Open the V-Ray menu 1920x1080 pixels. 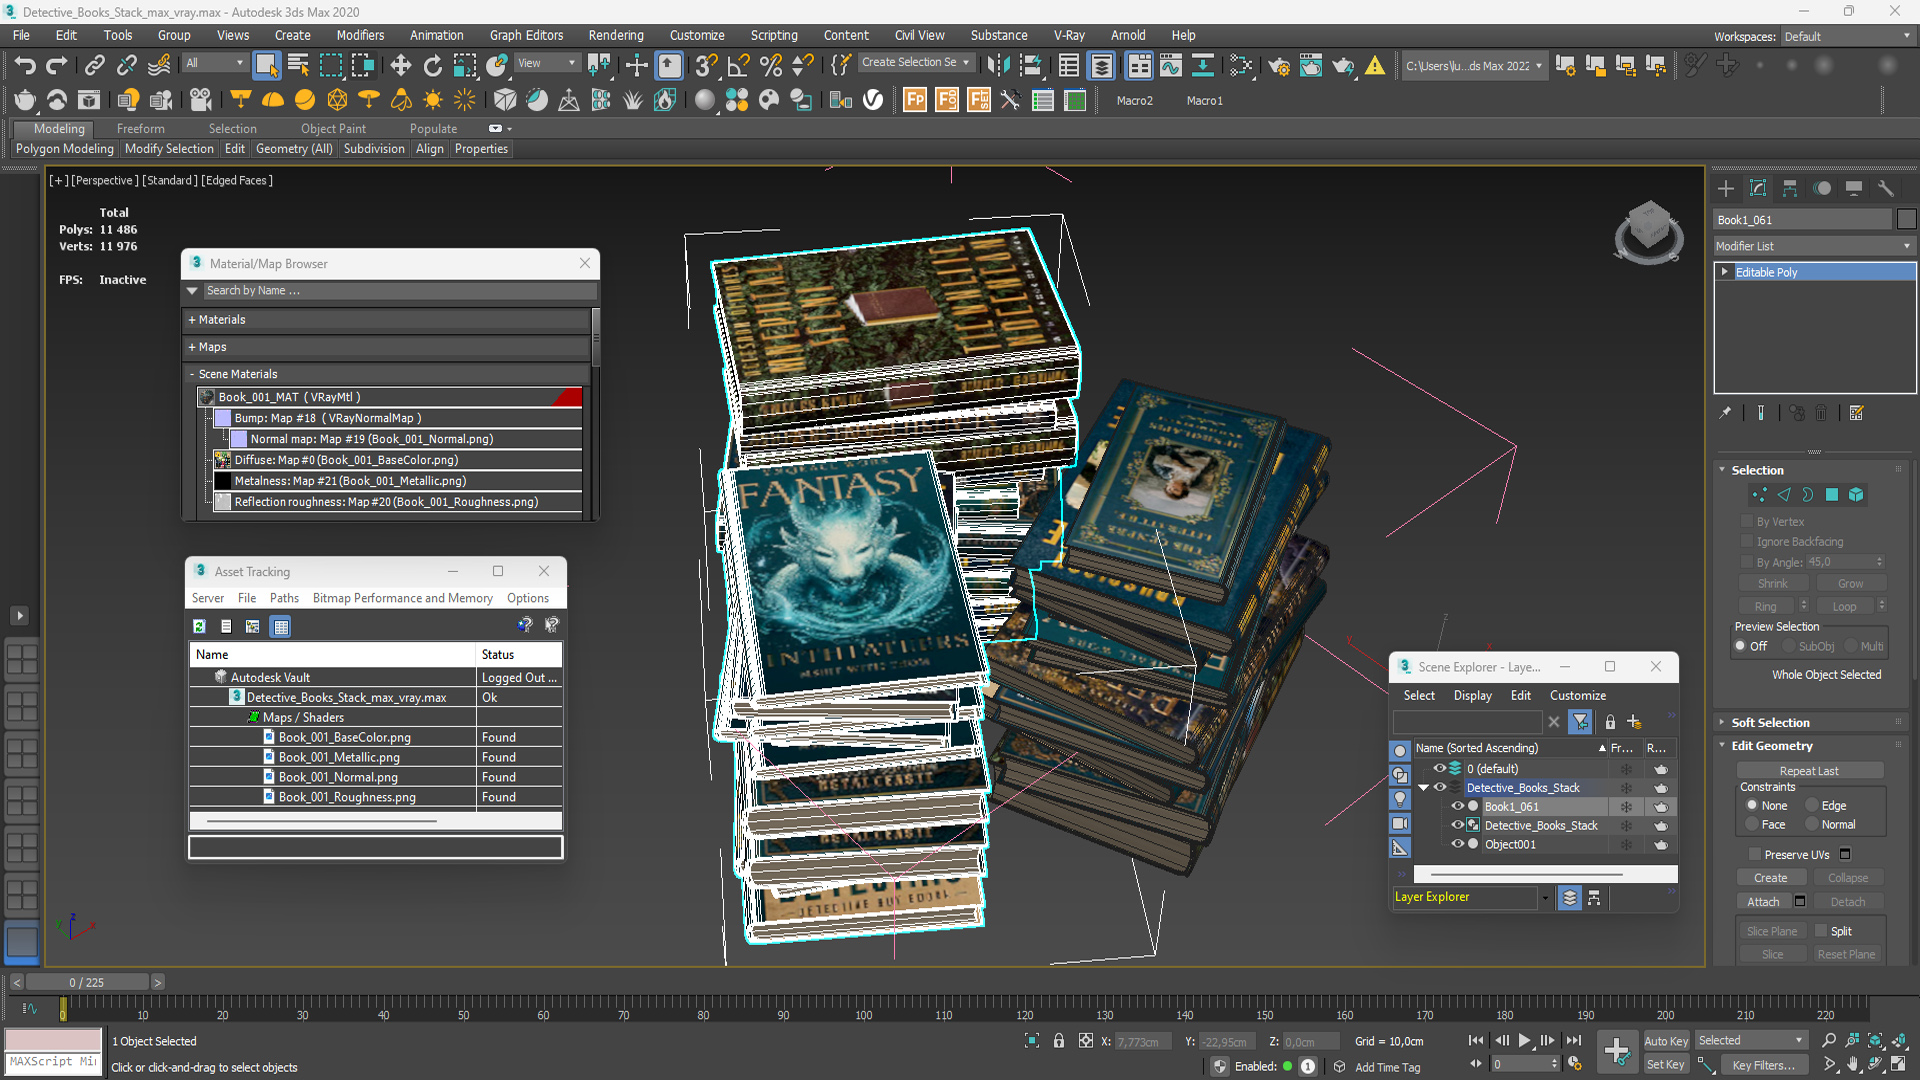click(1068, 35)
